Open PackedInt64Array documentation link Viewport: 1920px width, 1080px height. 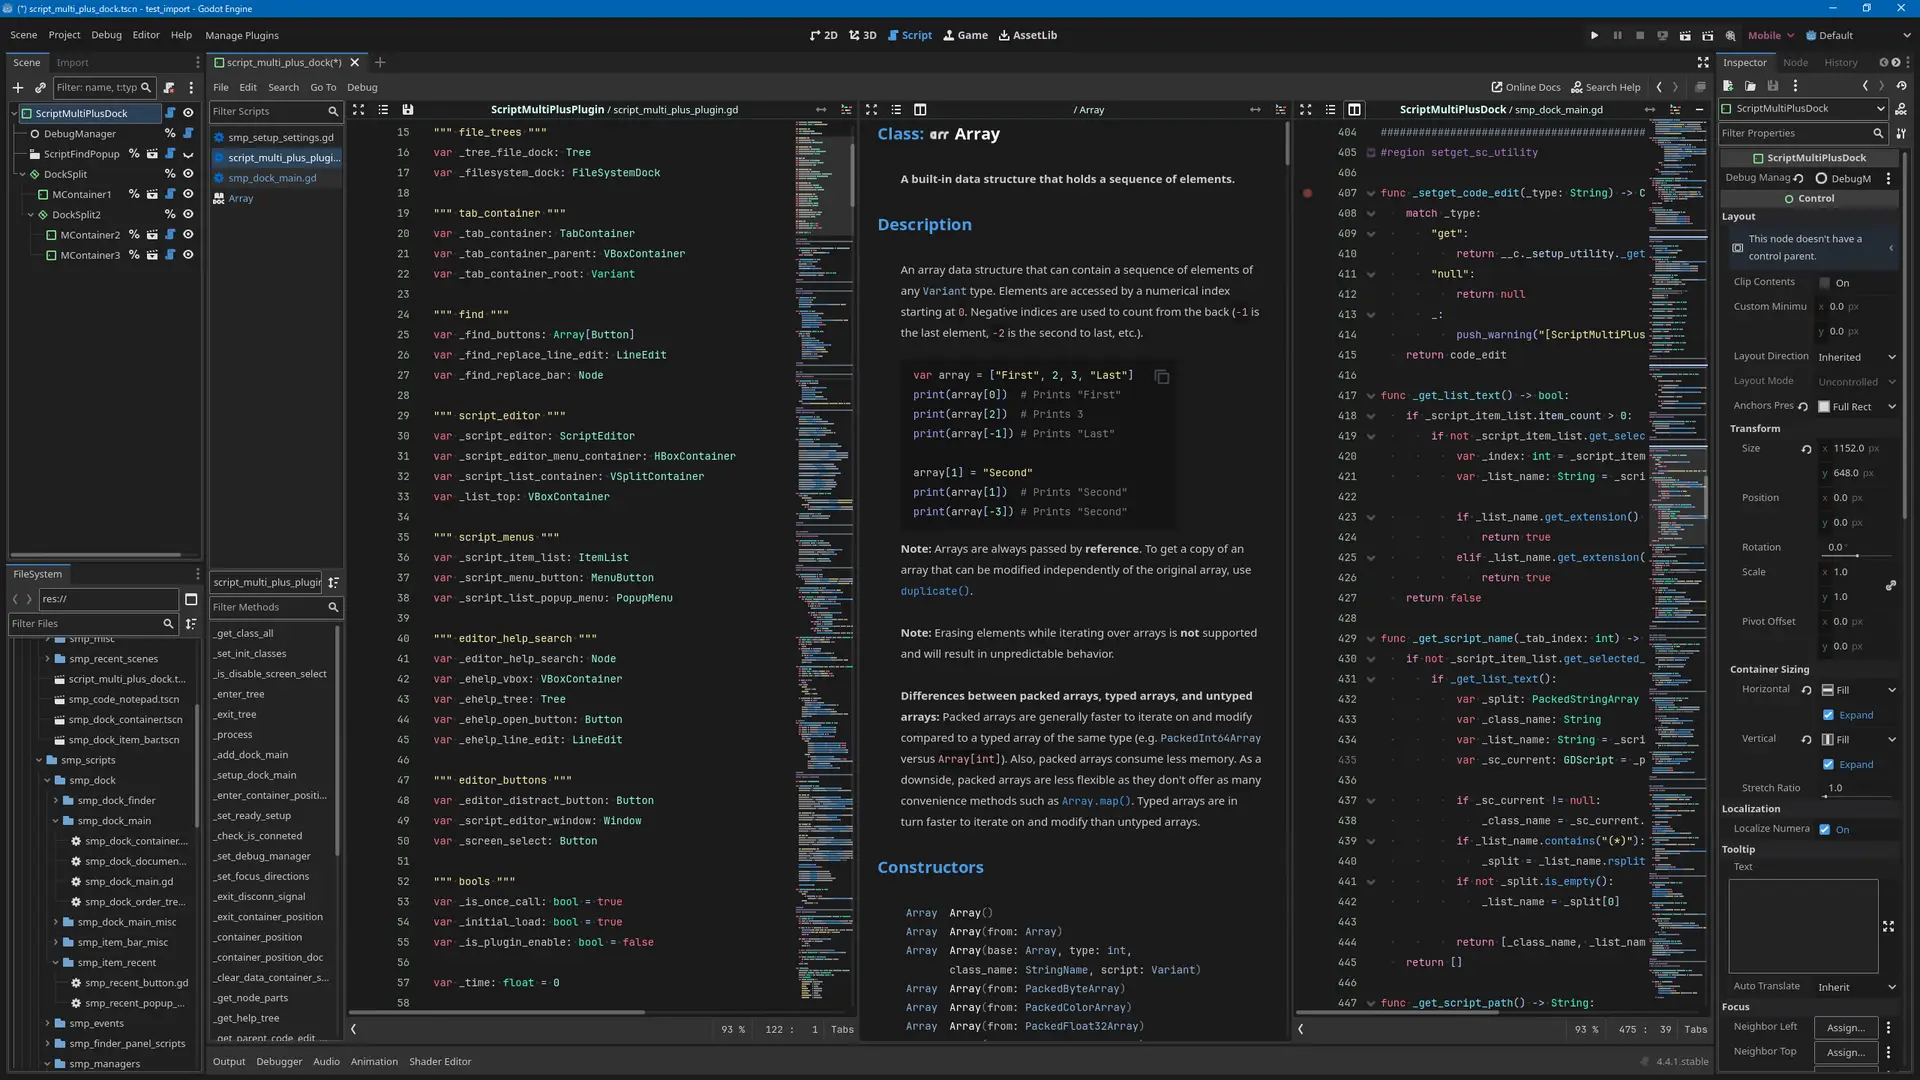pos(1210,738)
